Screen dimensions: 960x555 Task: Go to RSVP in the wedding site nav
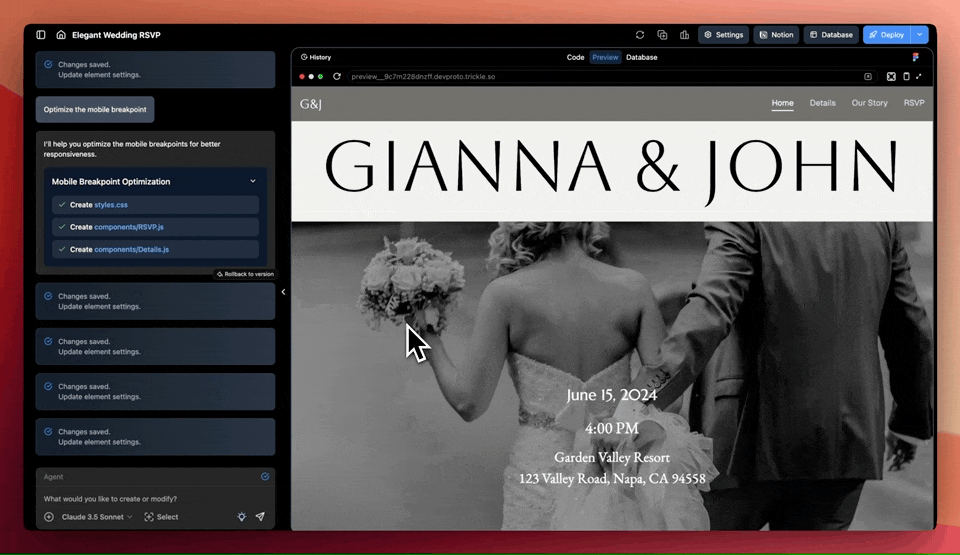(914, 103)
